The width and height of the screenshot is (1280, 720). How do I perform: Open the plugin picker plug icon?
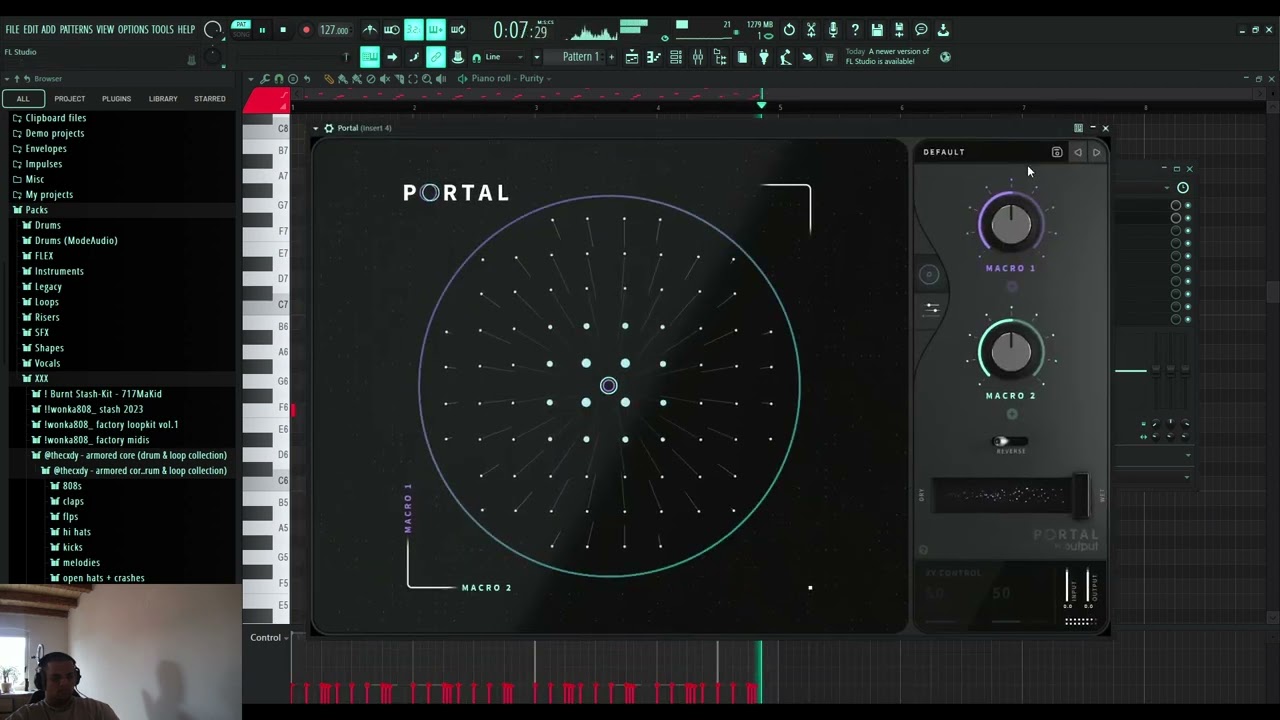764,57
